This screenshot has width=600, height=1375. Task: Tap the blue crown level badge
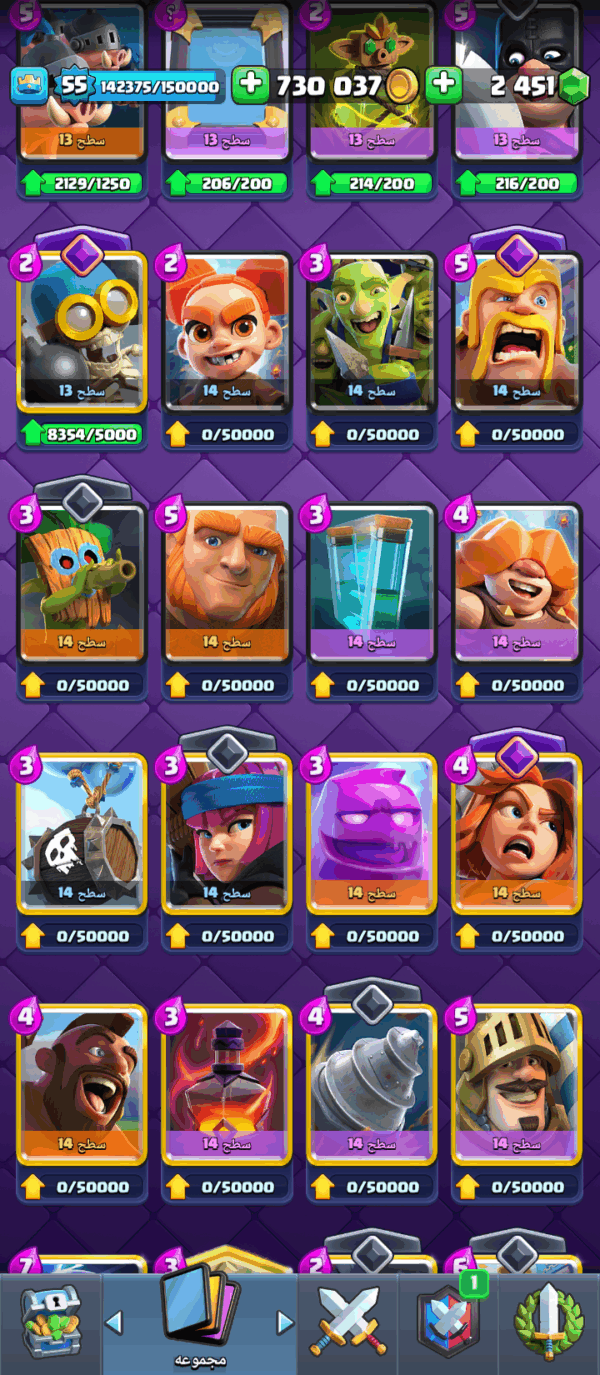click(x=30, y=86)
